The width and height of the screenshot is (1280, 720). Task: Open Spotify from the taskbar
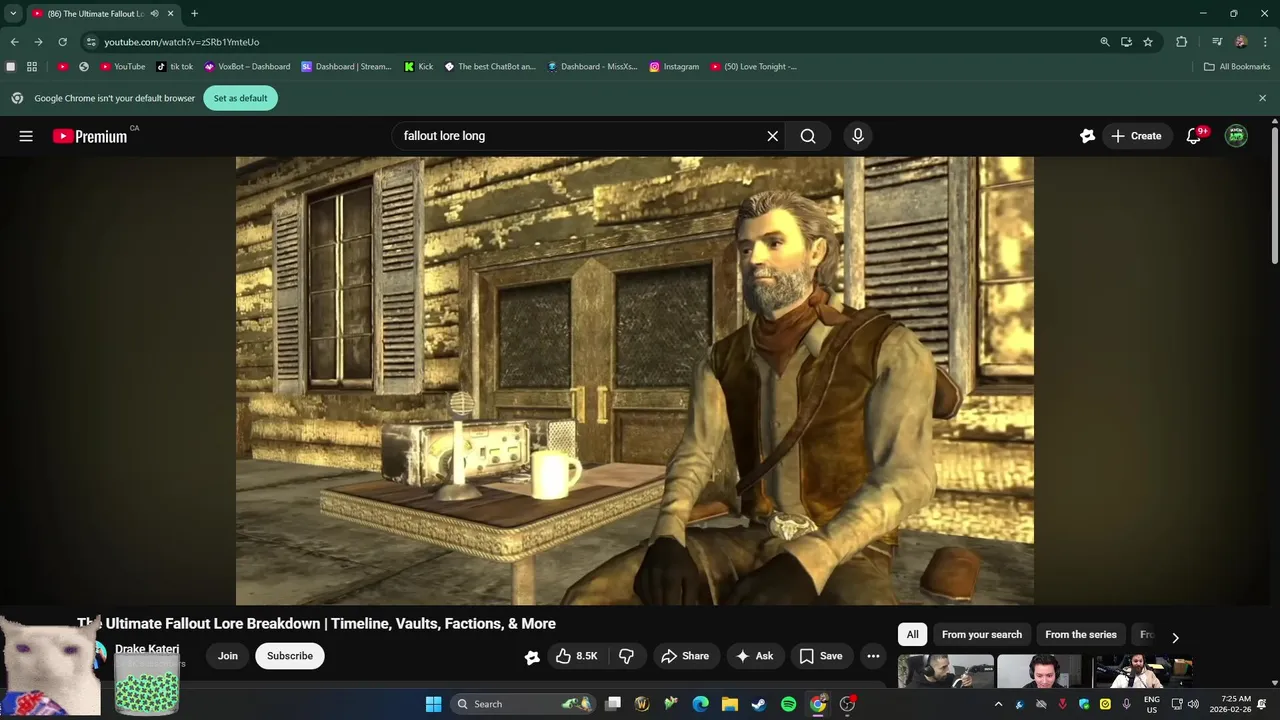pos(788,704)
